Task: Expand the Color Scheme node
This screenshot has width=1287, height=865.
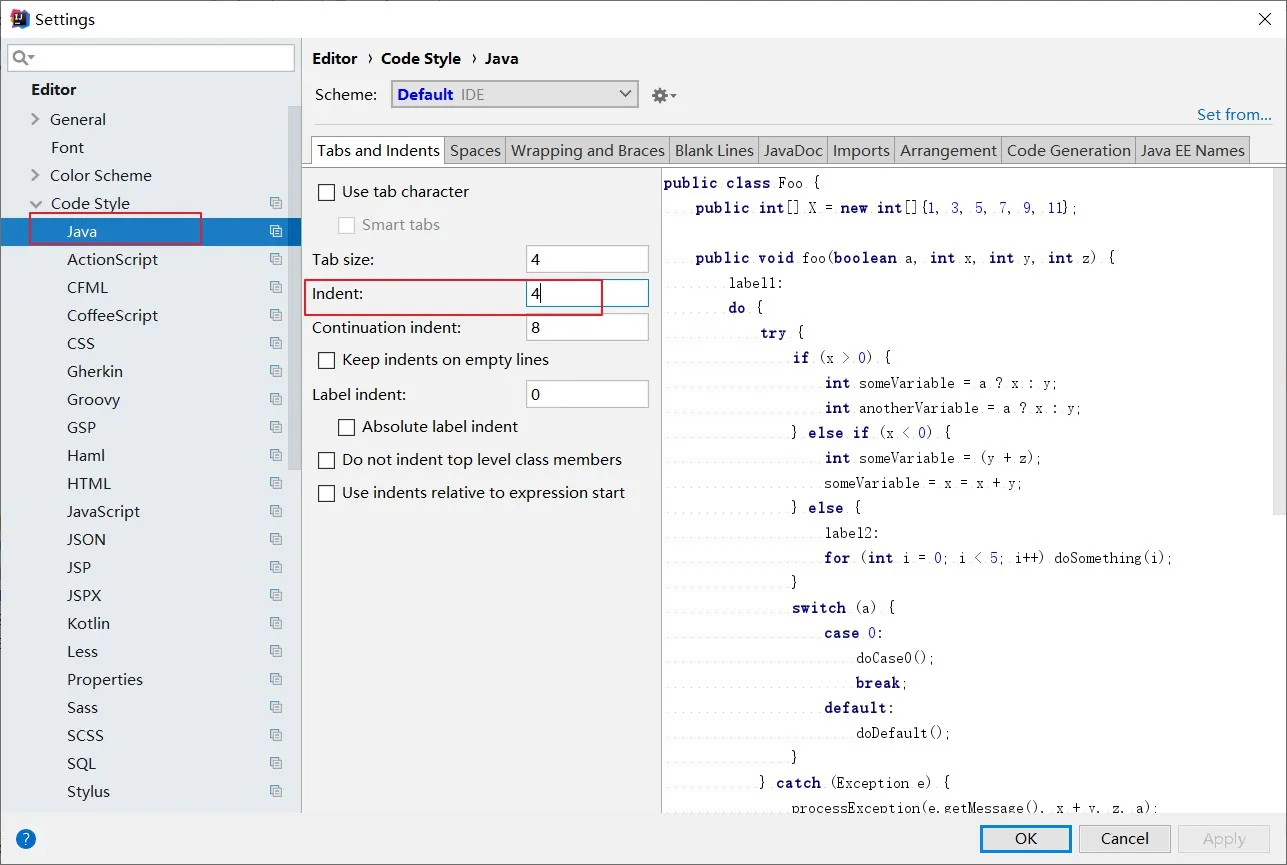Action: [x=36, y=175]
